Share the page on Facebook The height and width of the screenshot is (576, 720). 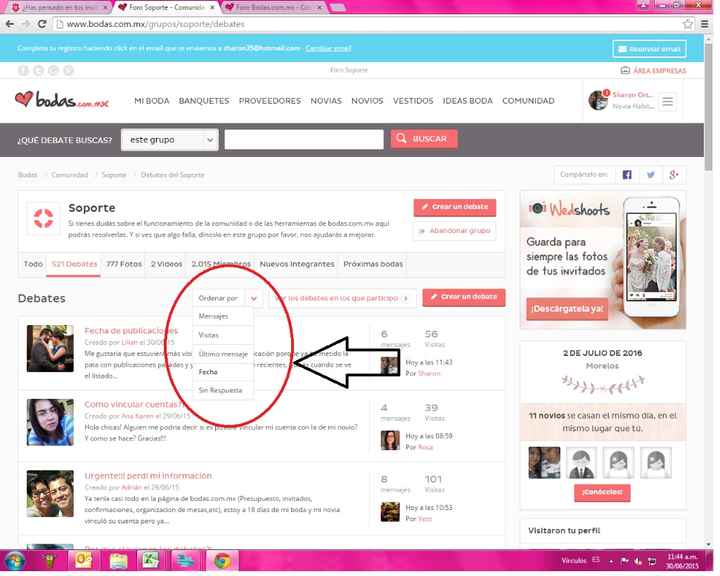click(627, 175)
